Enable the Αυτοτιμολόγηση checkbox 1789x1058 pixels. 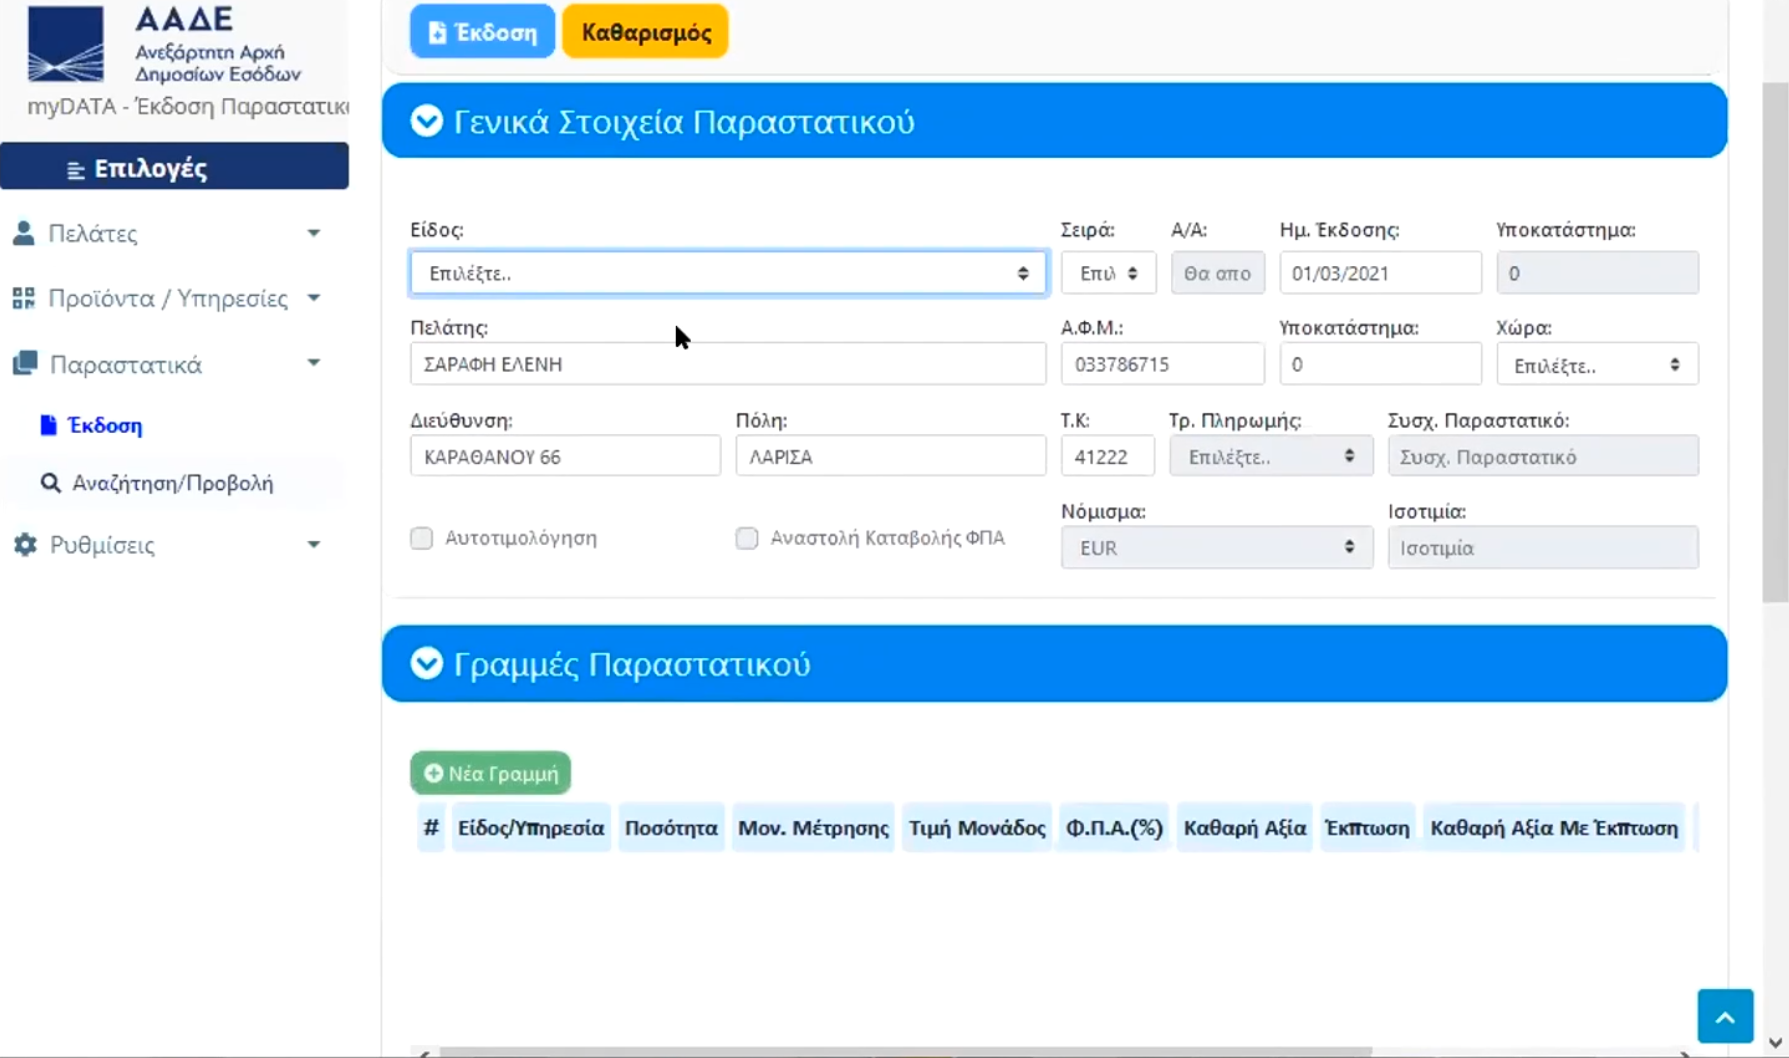tap(422, 538)
